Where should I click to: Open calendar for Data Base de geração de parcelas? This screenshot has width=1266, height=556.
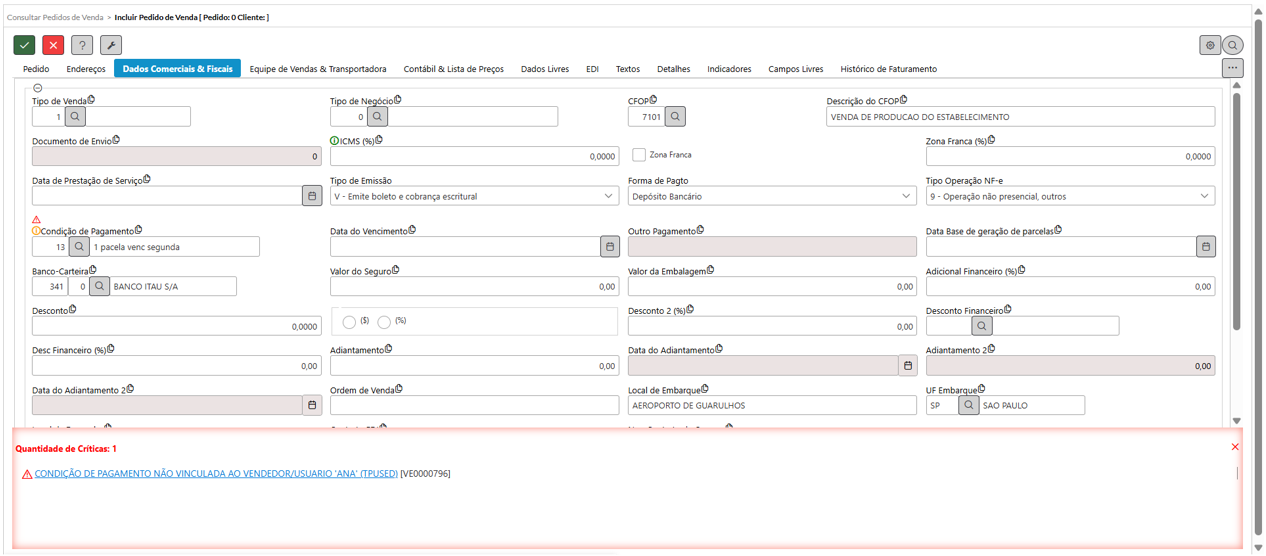1206,246
